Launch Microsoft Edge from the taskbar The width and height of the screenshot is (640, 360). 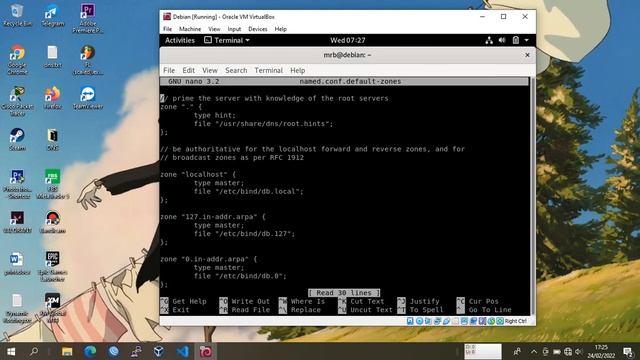pos(90,351)
